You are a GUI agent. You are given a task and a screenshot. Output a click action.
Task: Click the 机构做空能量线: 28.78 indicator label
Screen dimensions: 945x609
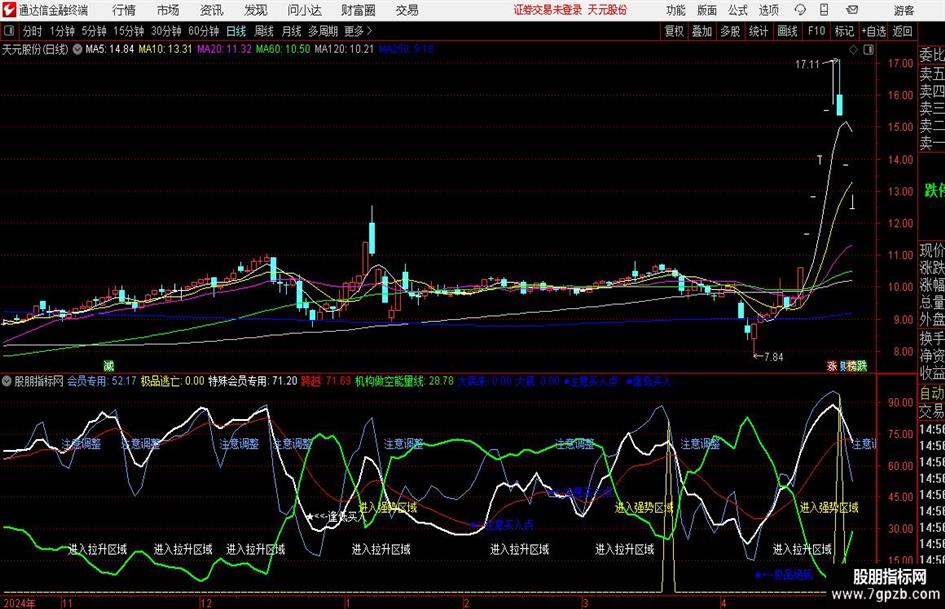pyautogui.click(x=404, y=381)
